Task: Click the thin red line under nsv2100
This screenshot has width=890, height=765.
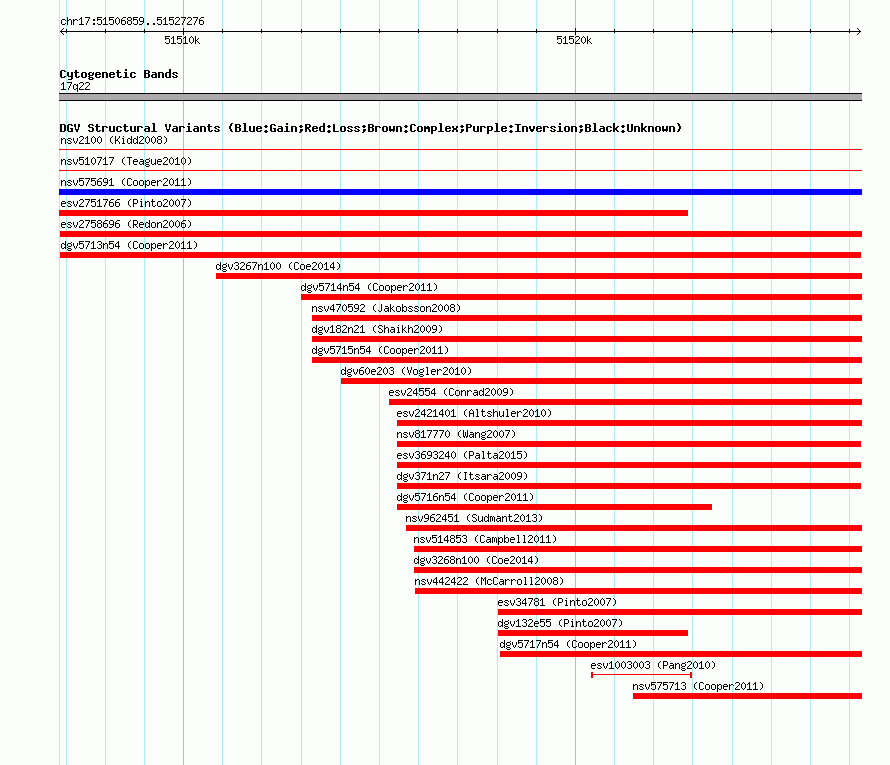Action: point(460,149)
